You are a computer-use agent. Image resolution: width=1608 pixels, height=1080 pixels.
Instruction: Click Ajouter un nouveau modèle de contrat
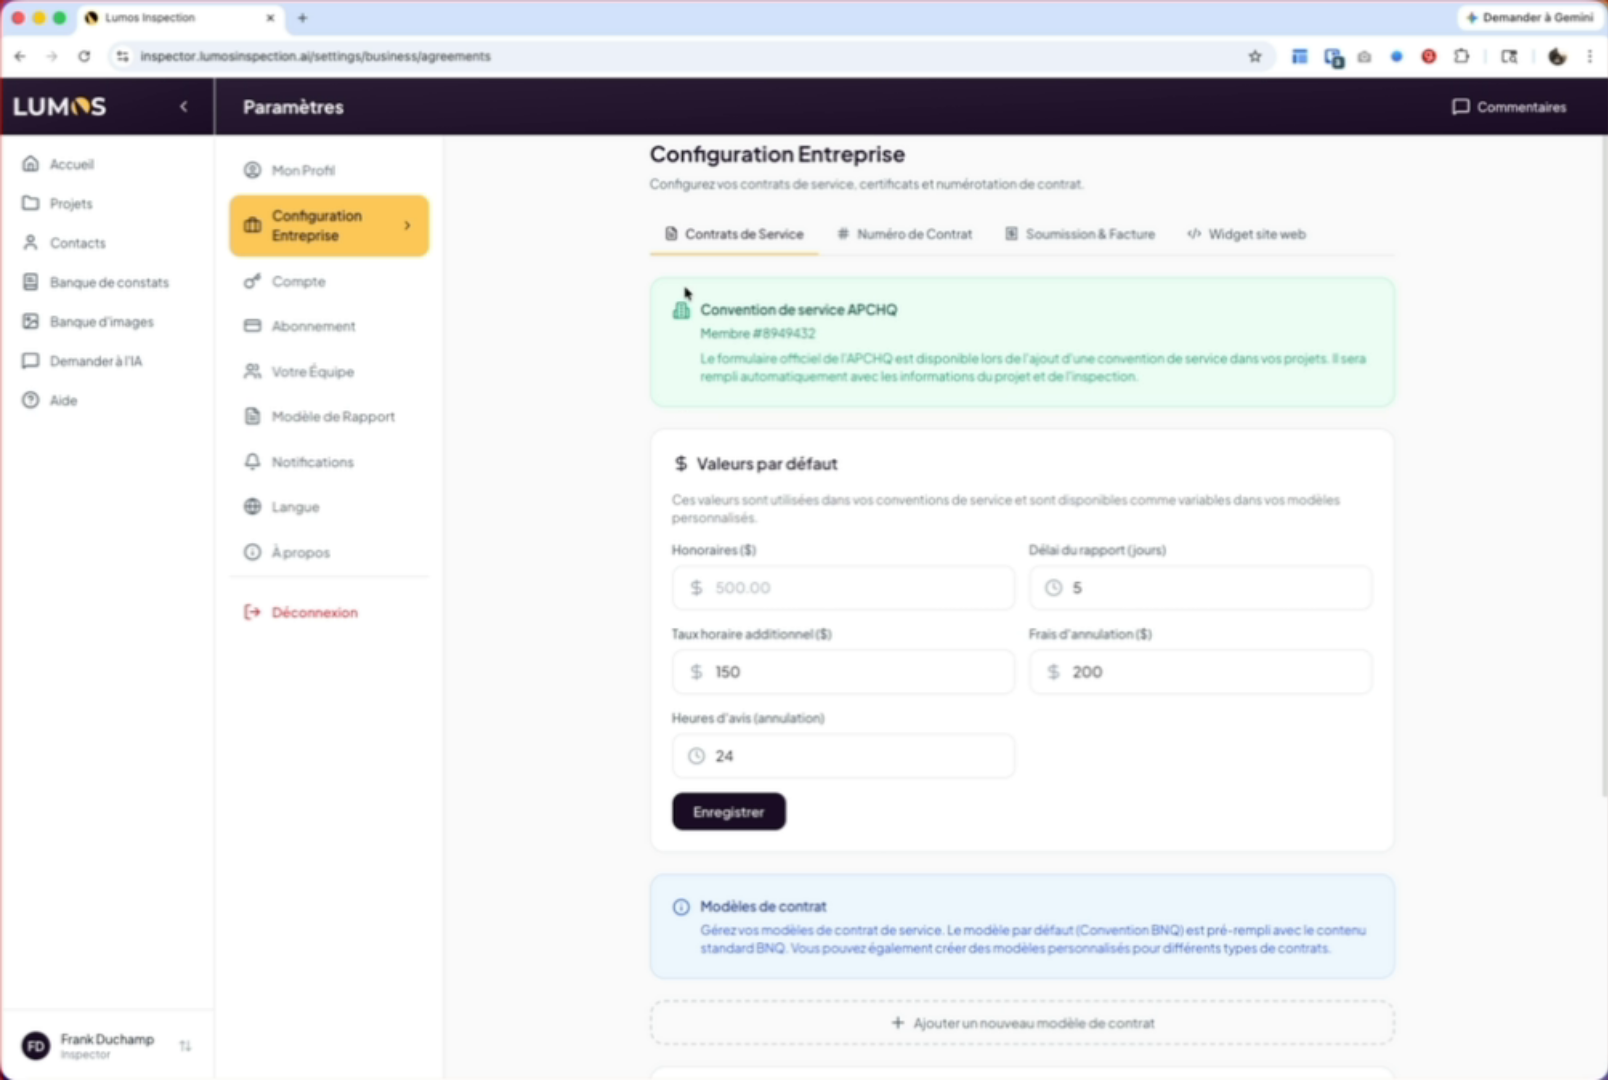1022,1023
